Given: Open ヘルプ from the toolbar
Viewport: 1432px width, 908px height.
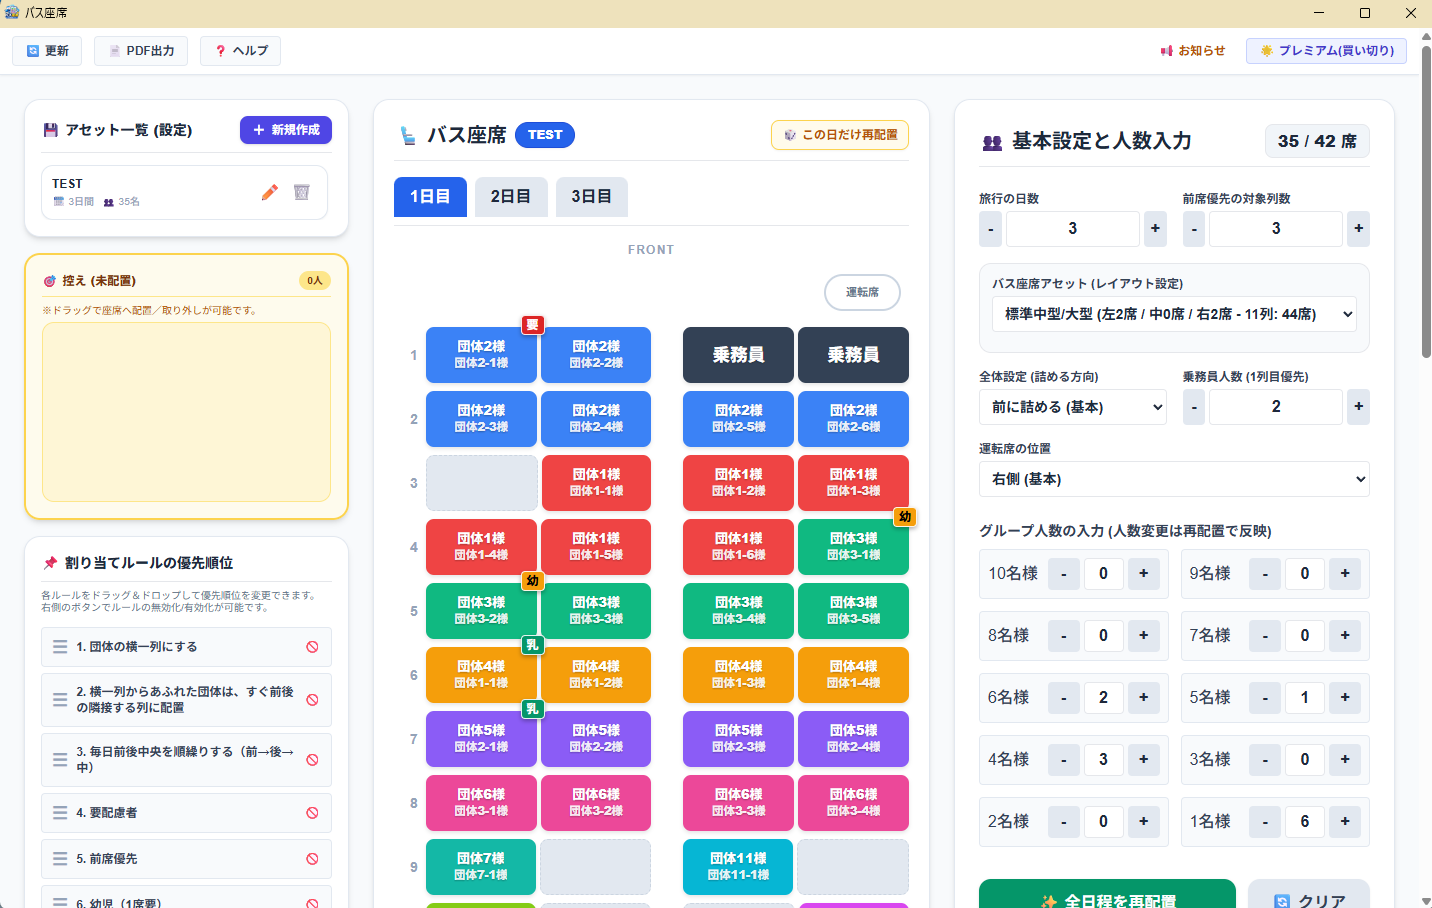Looking at the screenshot, I should [240, 51].
